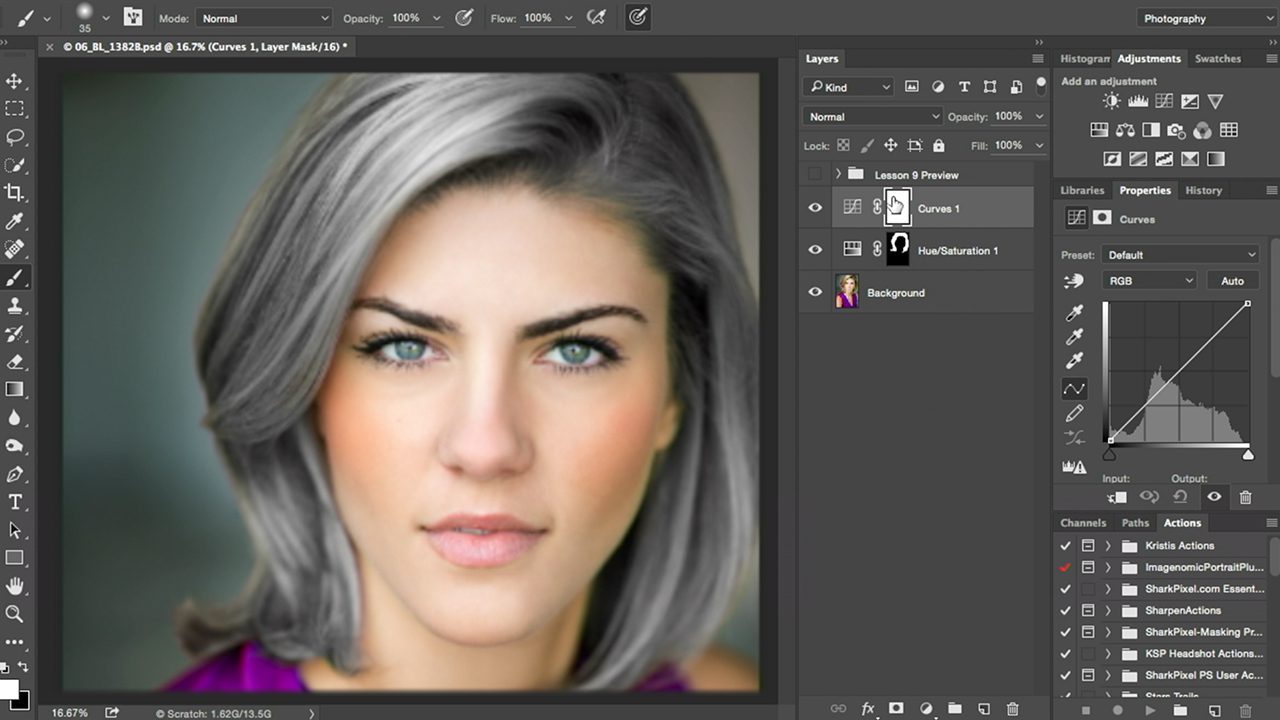Add a Levels adjustment
1280x720 pixels.
coord(1138,101)
